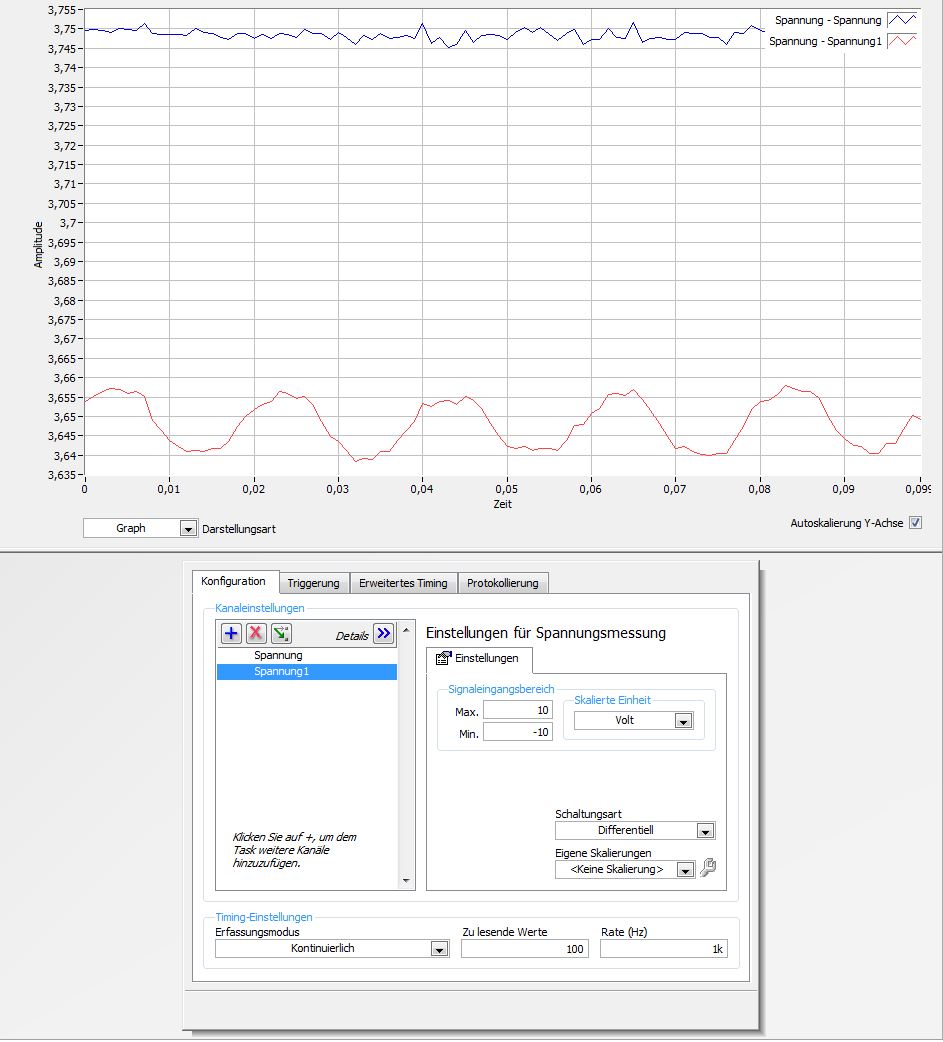Click the blue Spannung legend line sample
This screenshot has width=943, height=1042.
click(902, 20)
